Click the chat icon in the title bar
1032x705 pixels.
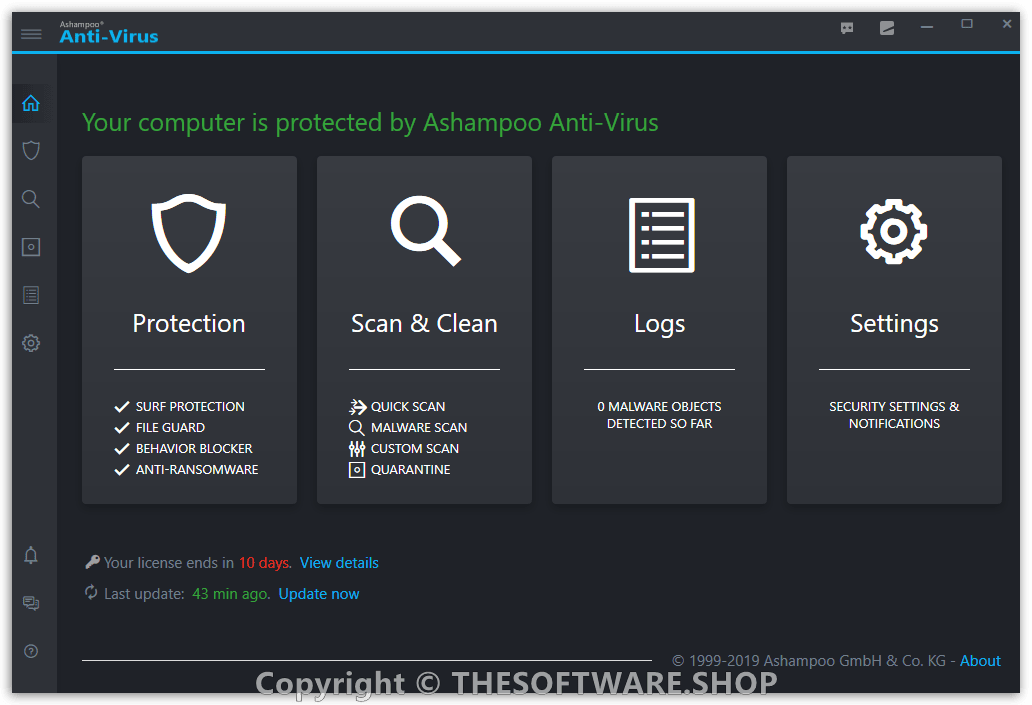point(846,28)
